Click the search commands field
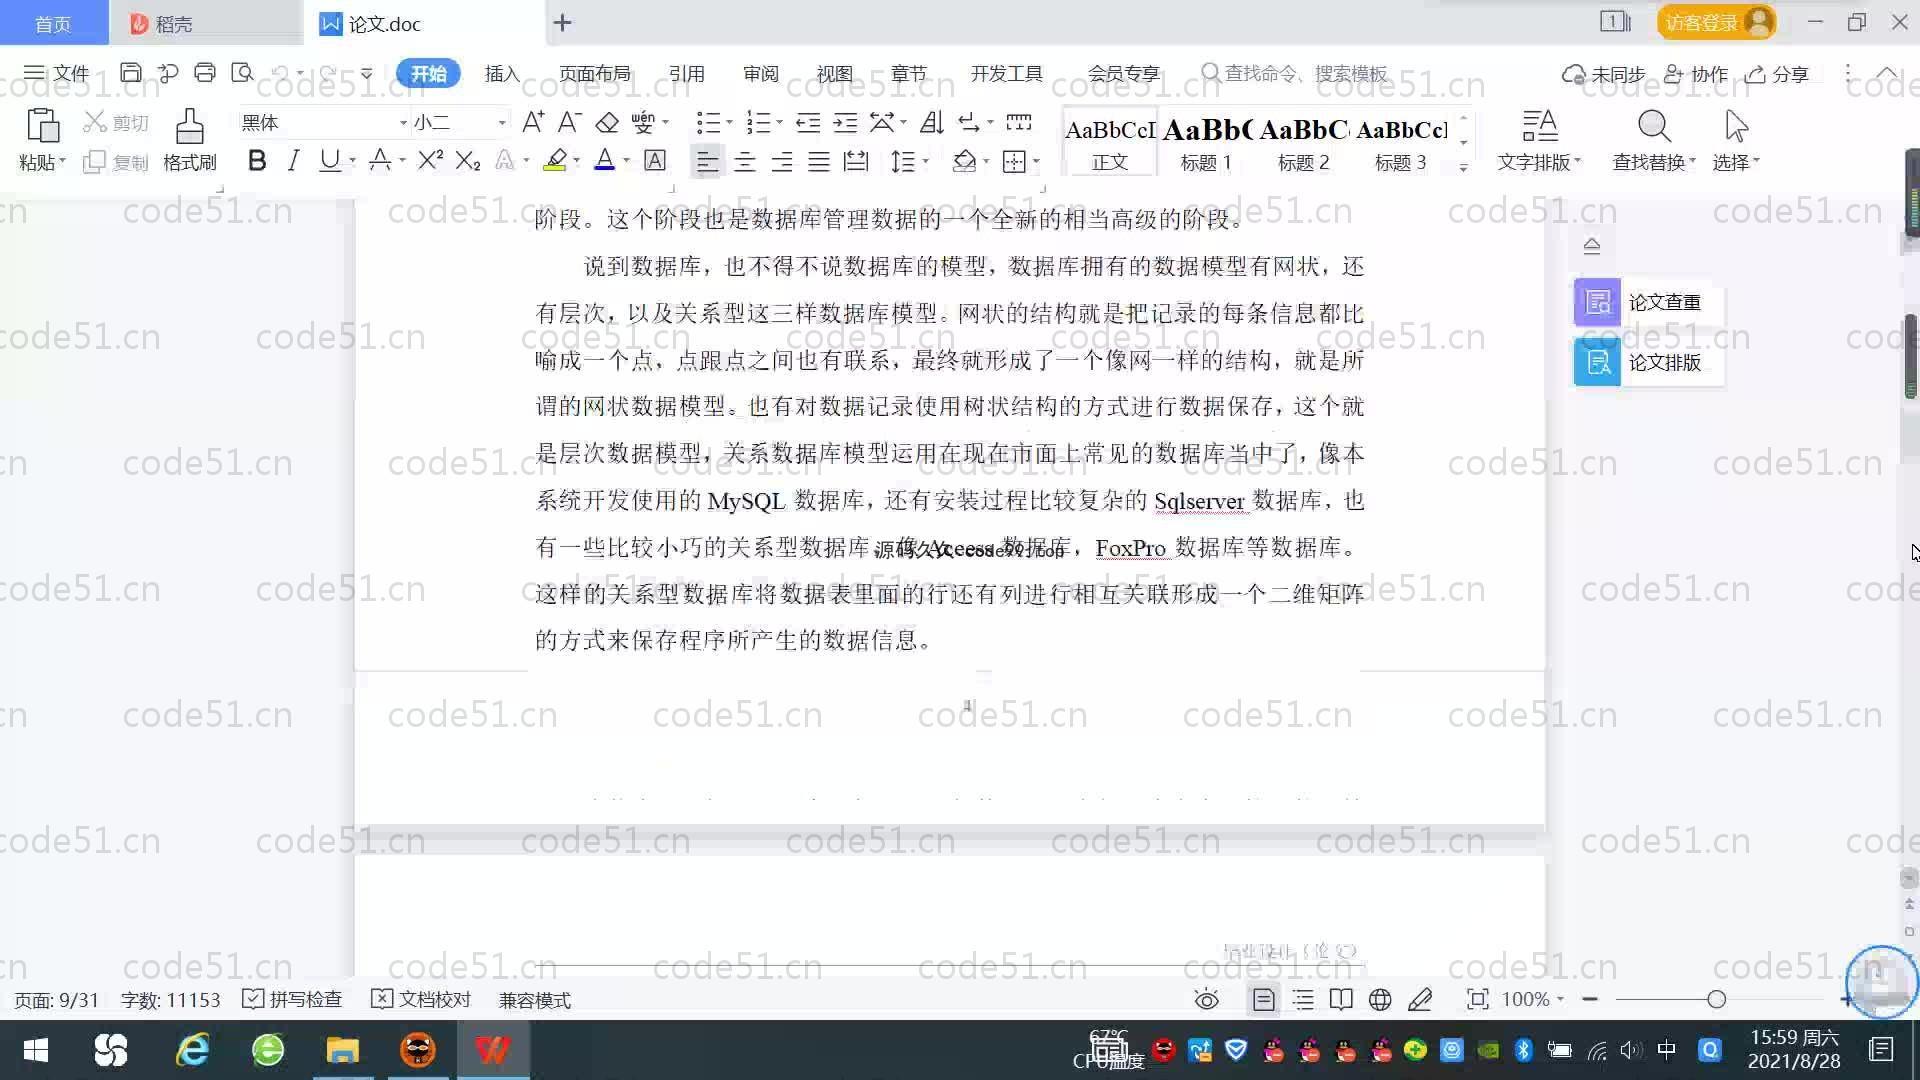Screen dimensions: 1920x1080 1295,73
